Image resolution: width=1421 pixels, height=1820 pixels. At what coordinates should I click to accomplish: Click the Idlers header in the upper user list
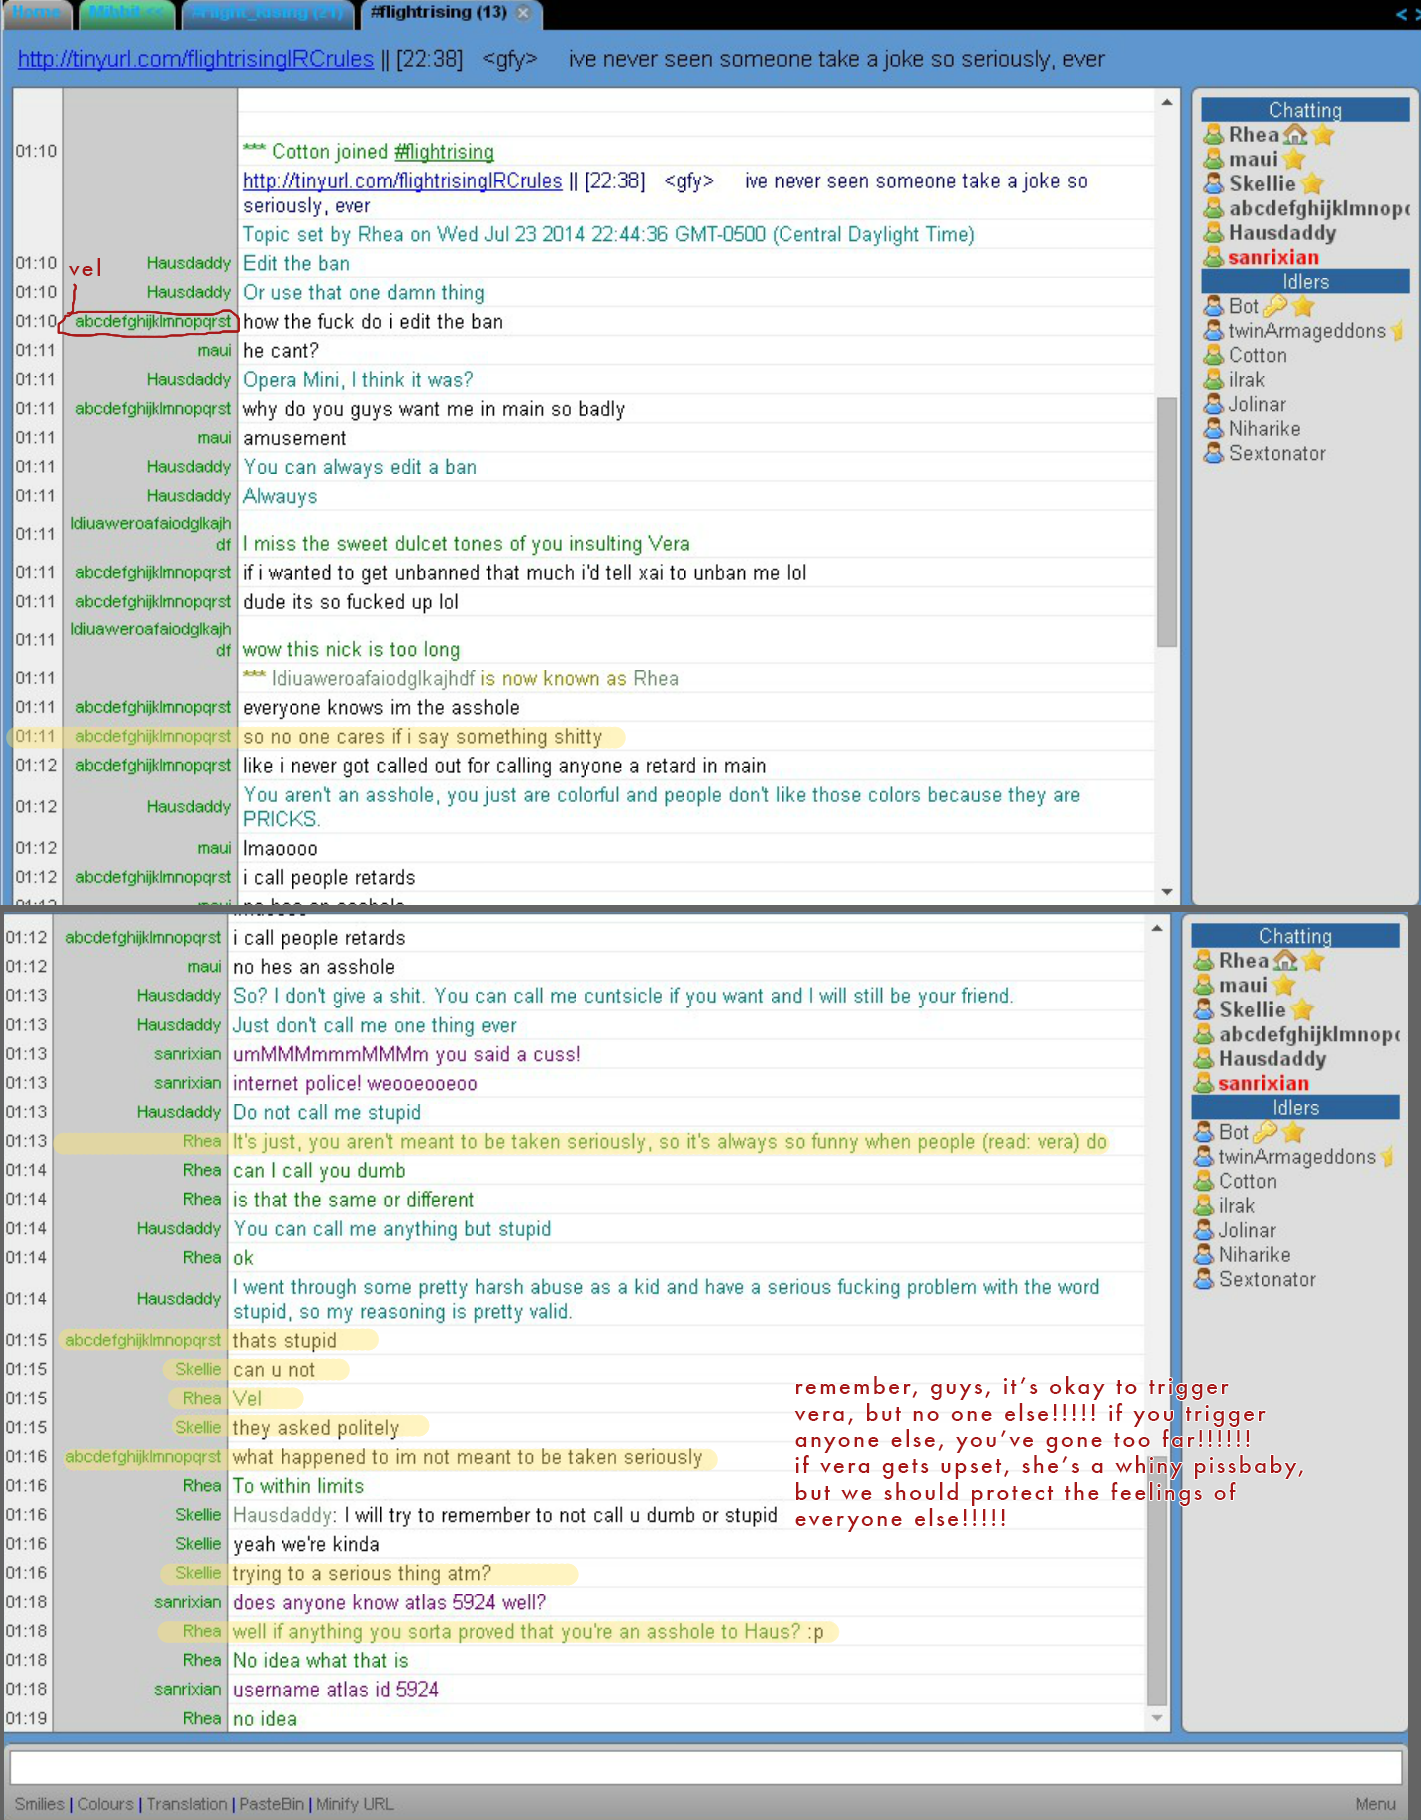1305,282
